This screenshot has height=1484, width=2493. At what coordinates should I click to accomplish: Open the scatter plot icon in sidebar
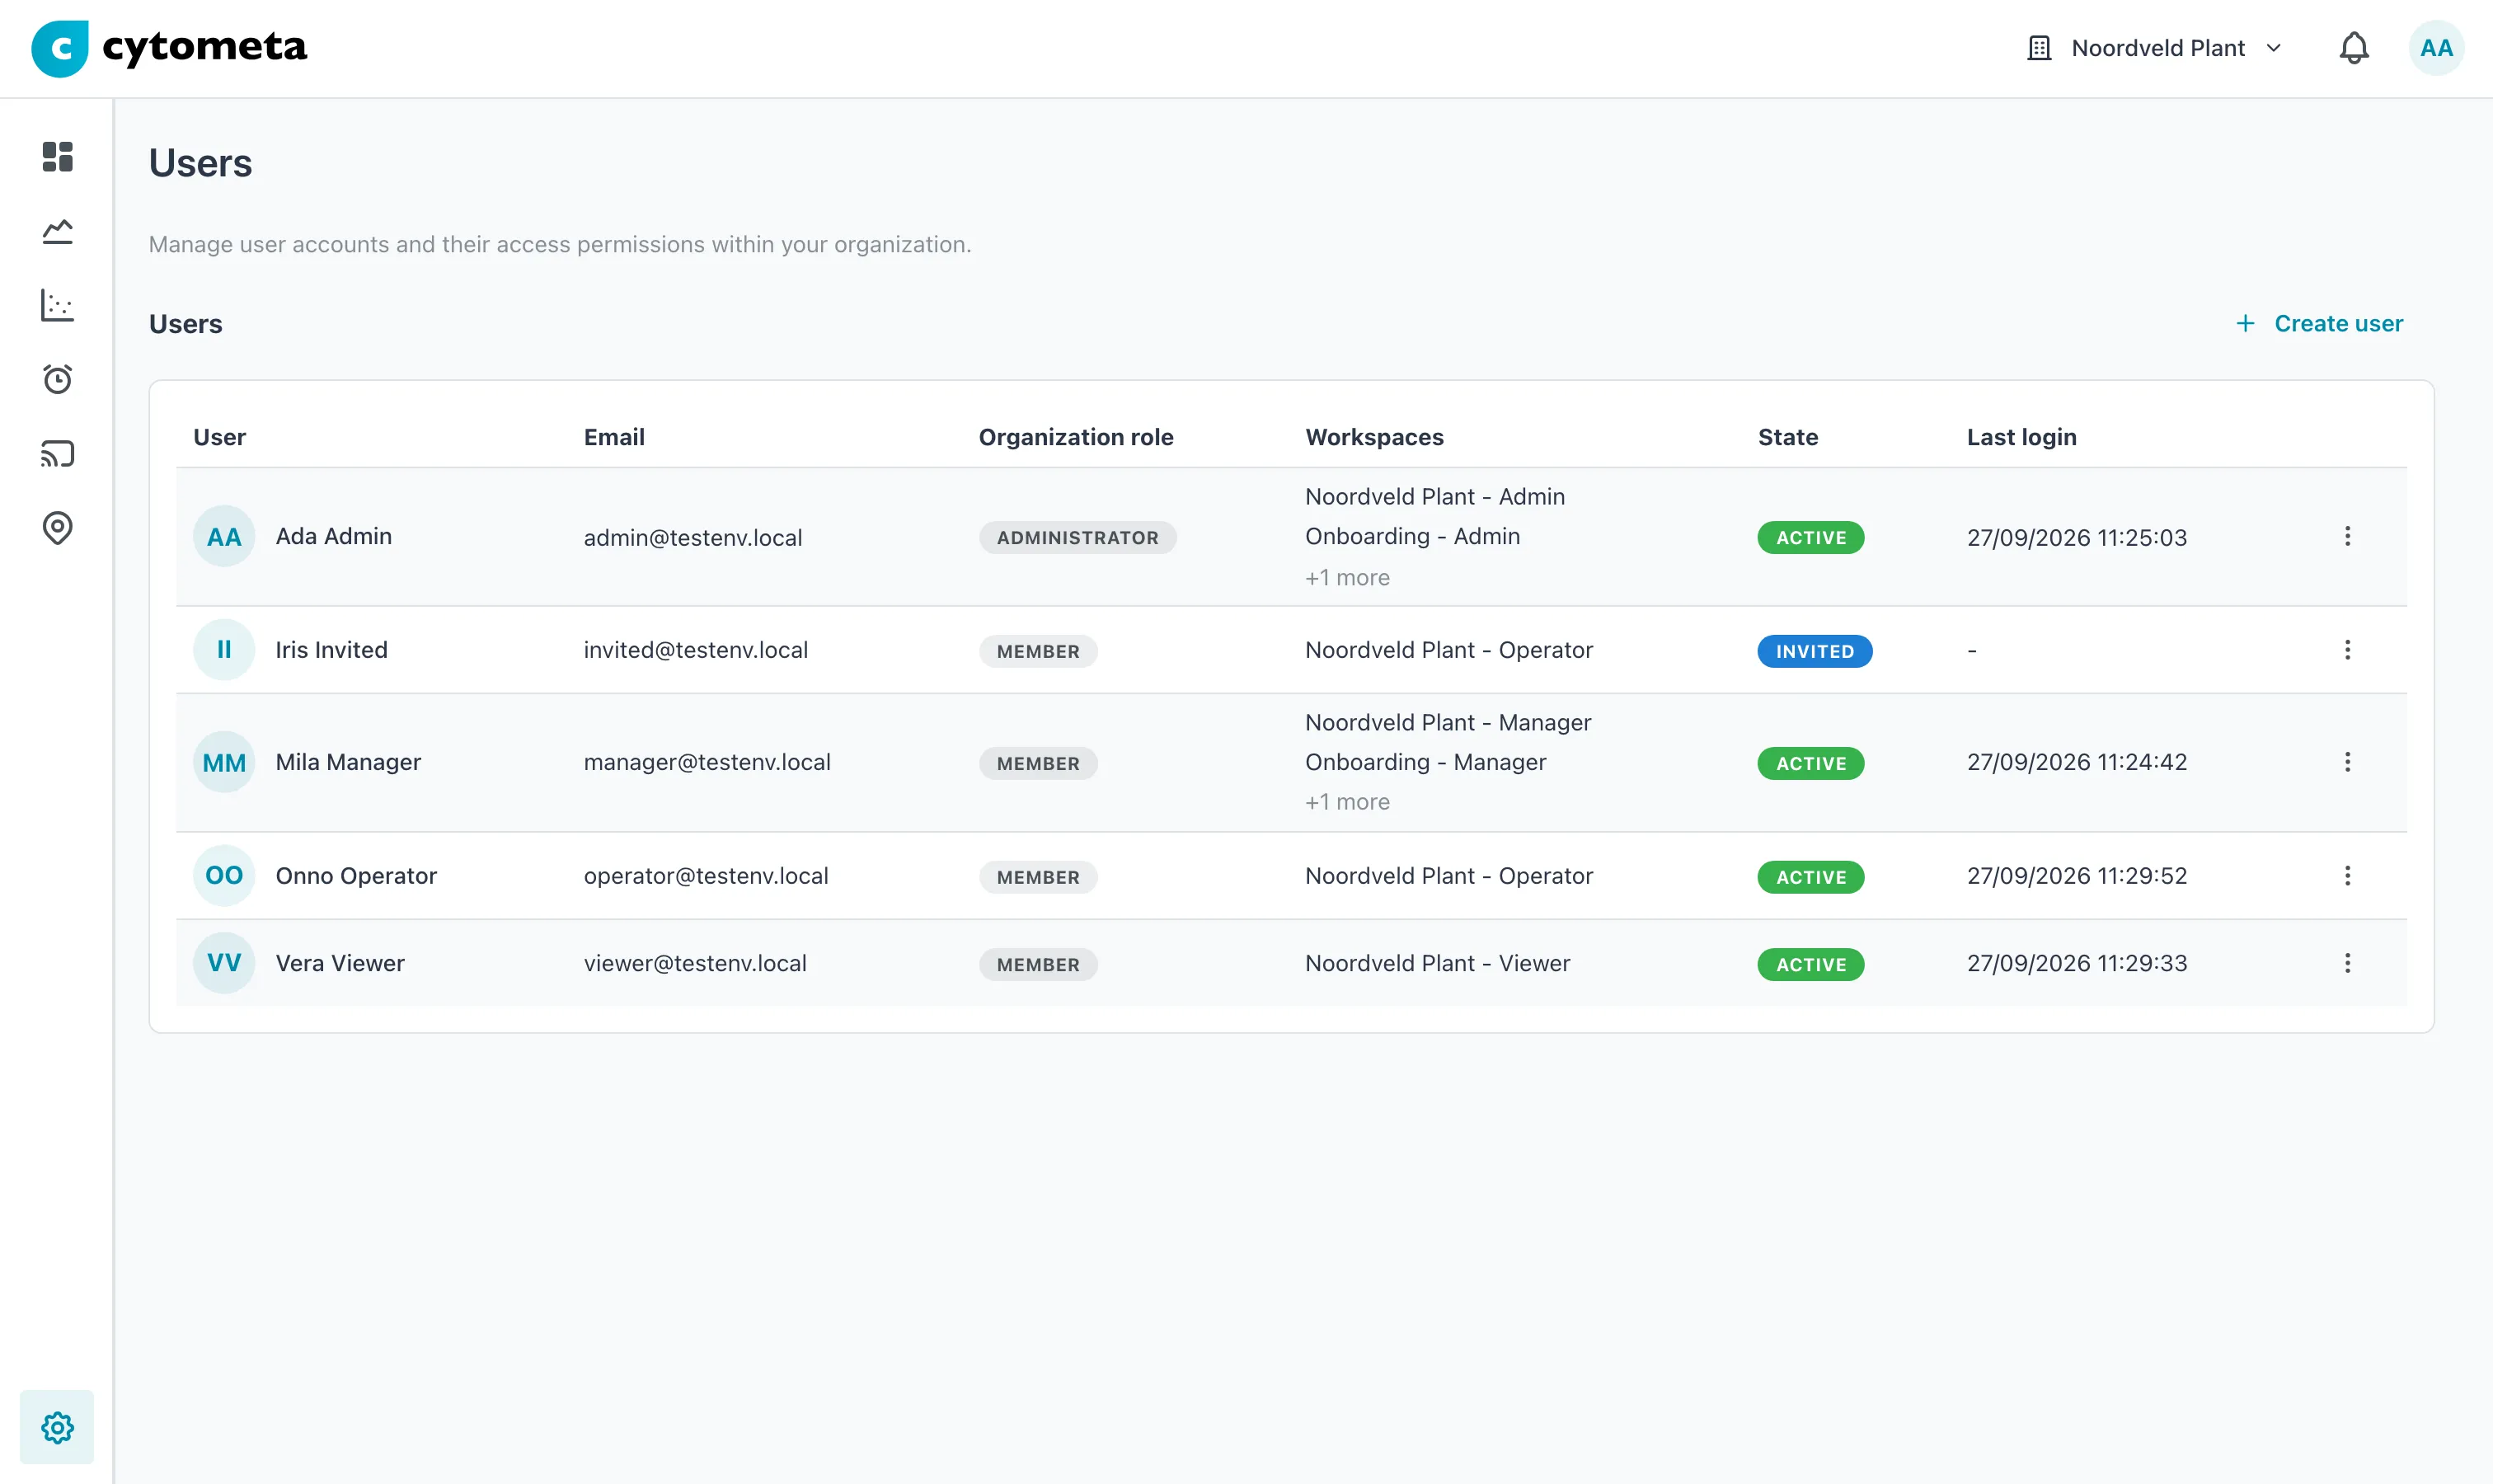pyautogui.click(x=57, y=305)
